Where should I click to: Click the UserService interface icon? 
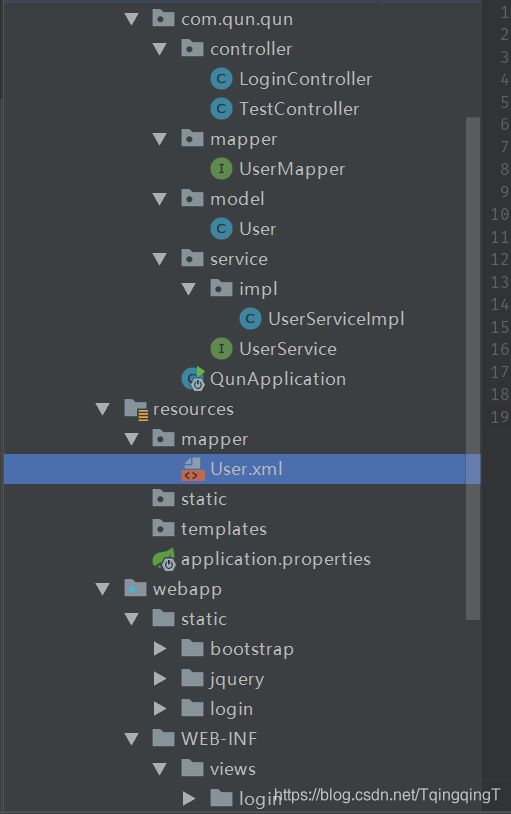221,349
